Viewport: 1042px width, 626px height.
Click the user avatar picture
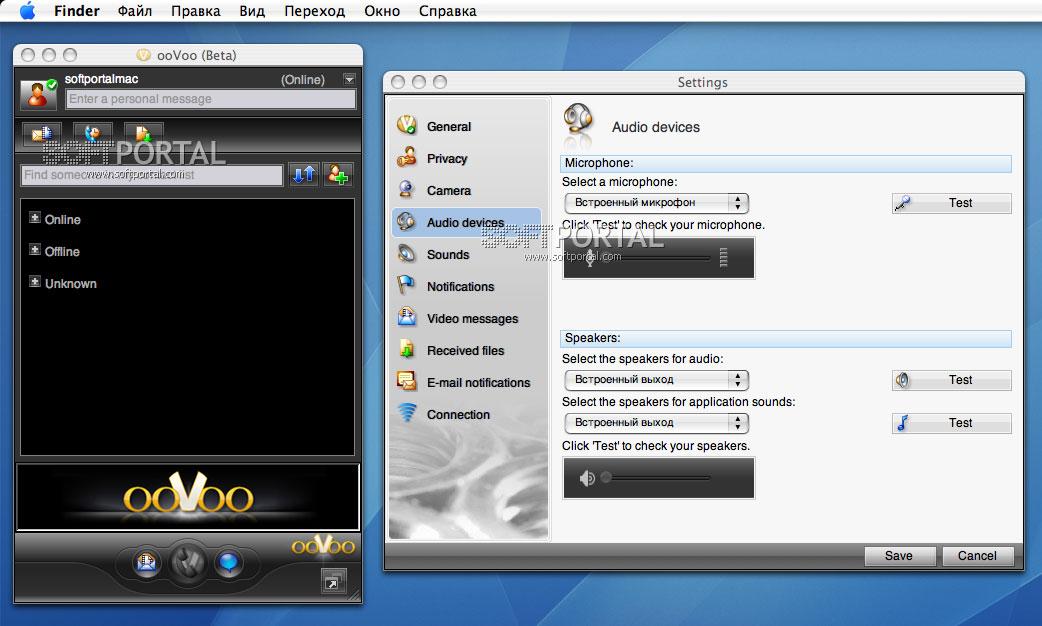tap(38, 94)
